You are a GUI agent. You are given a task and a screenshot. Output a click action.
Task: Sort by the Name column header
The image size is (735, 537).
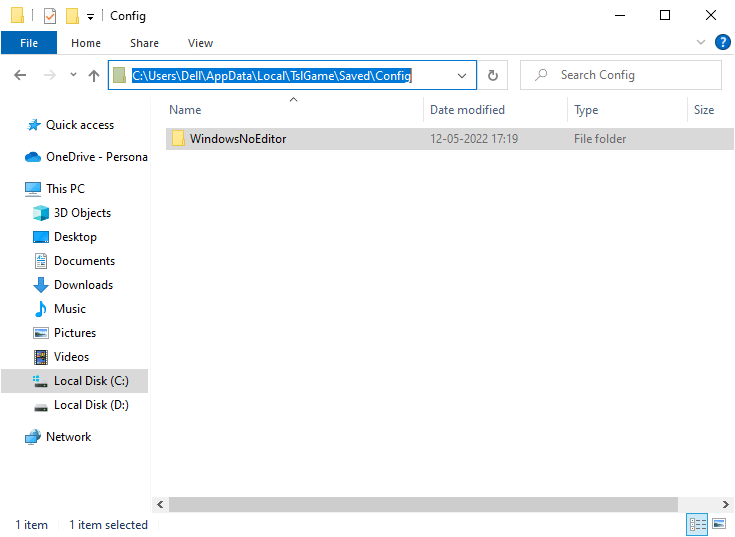185,110
